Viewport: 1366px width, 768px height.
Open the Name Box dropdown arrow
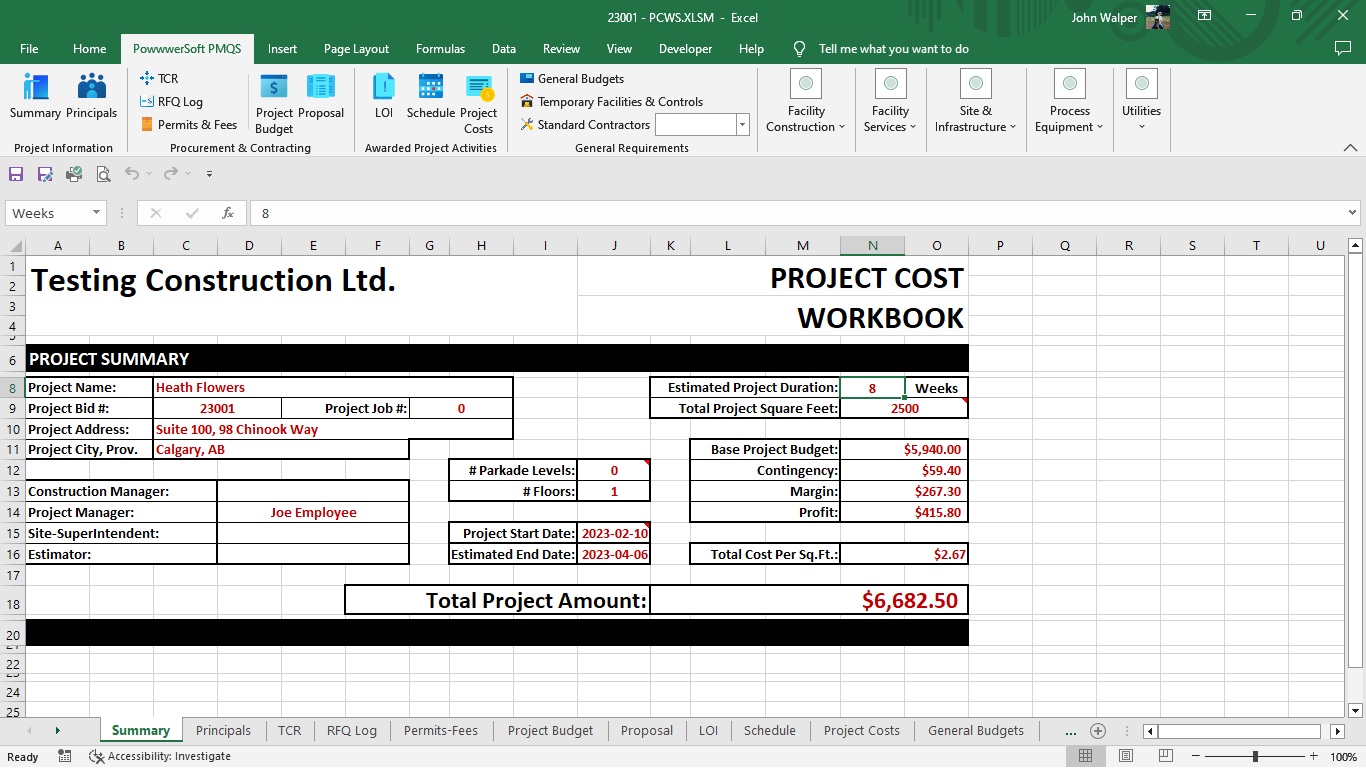[x=96, y=213]
